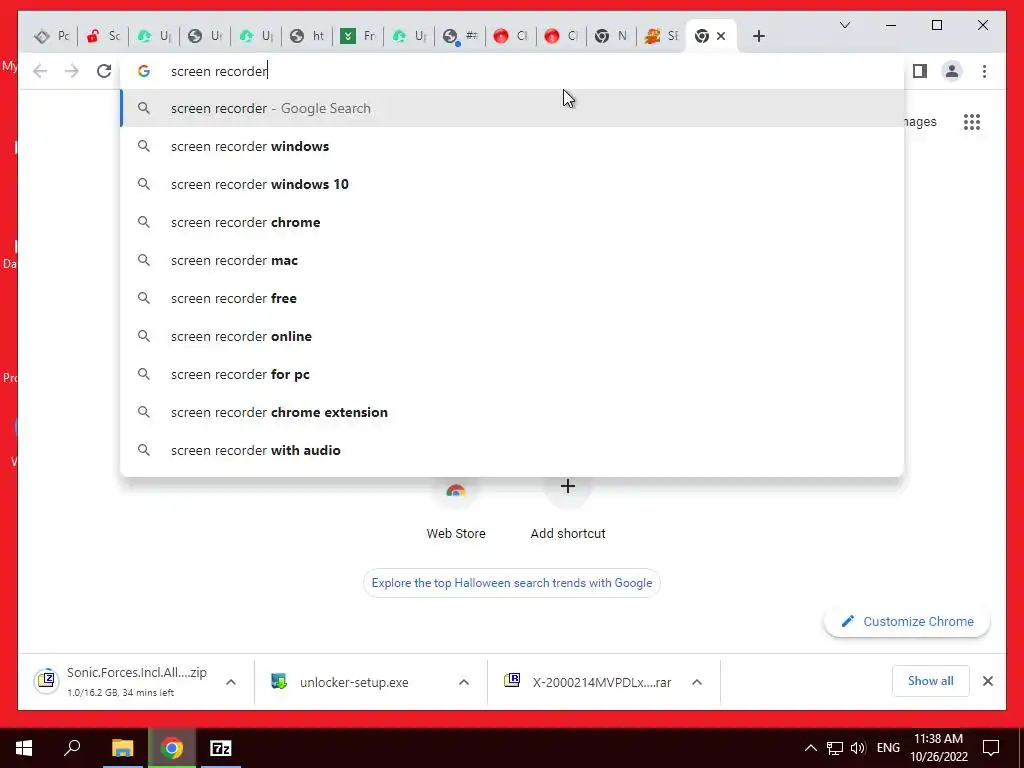
Task: Open a new tab with plus button
Action: point(758,37)
